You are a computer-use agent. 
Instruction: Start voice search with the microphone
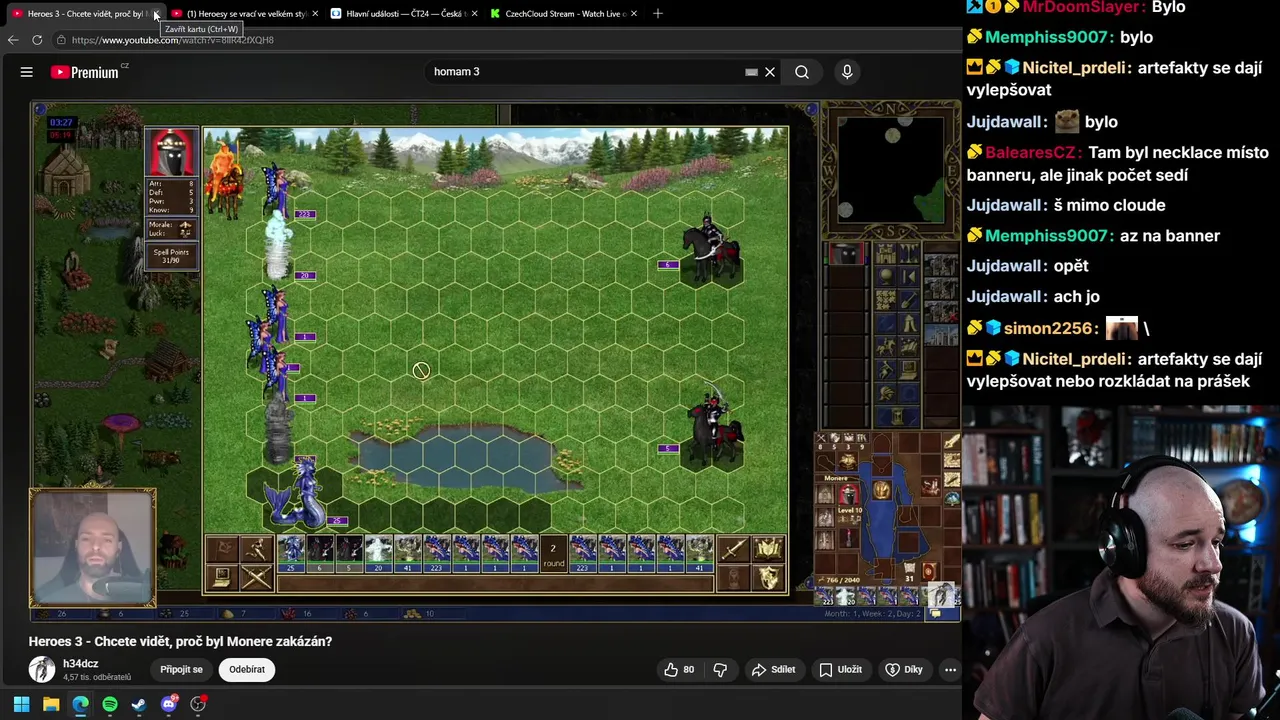[x=847, y=72]
